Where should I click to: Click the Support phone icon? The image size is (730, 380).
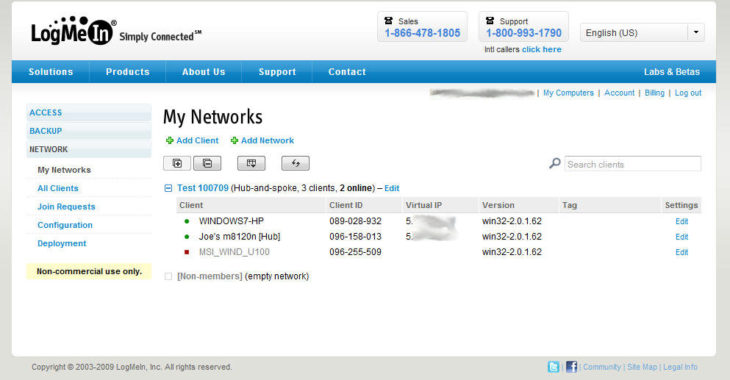(x=490, y=21)
